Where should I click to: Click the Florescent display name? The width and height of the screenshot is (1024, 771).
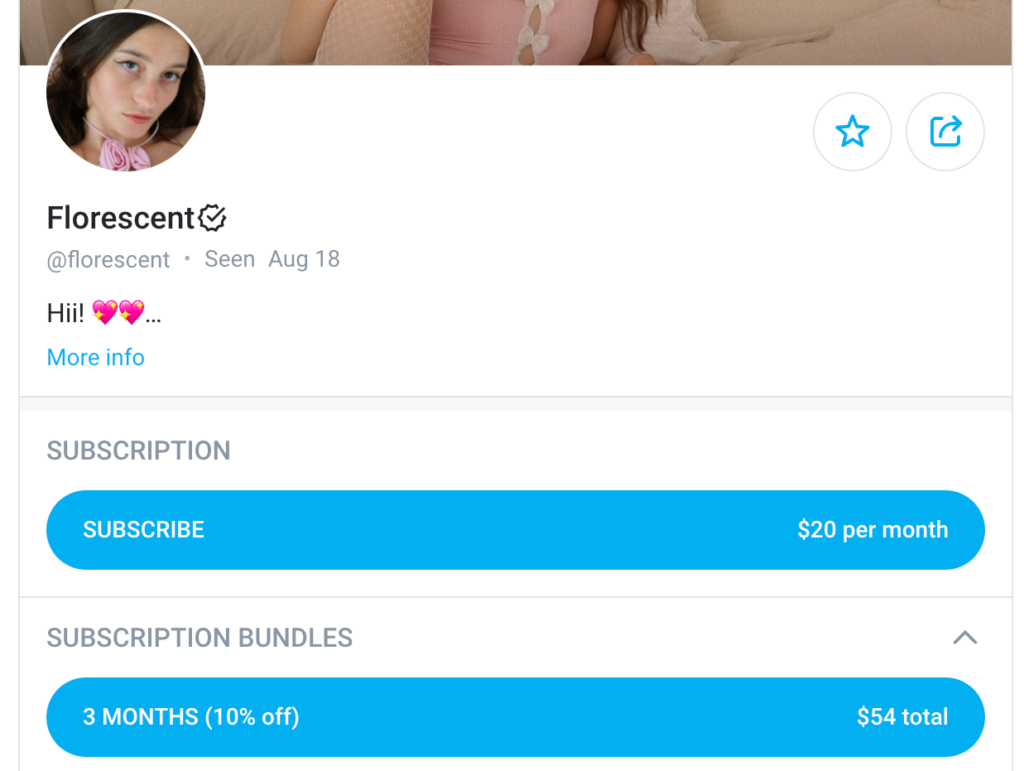coord(121,218)
